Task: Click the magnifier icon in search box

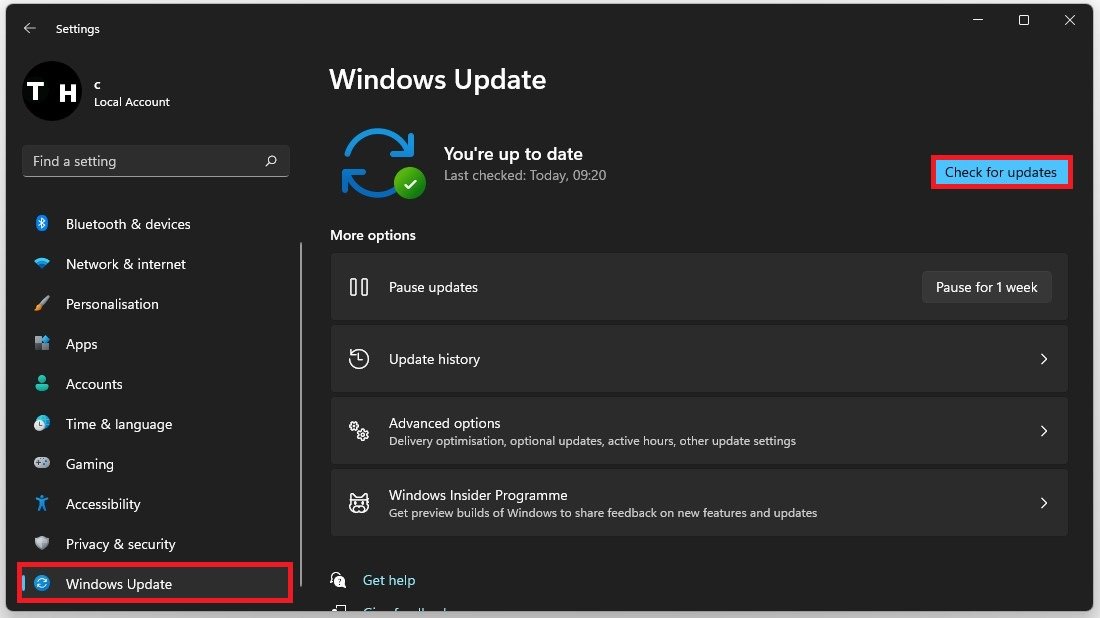Action: pyautogui.click(x=271, y=161)
